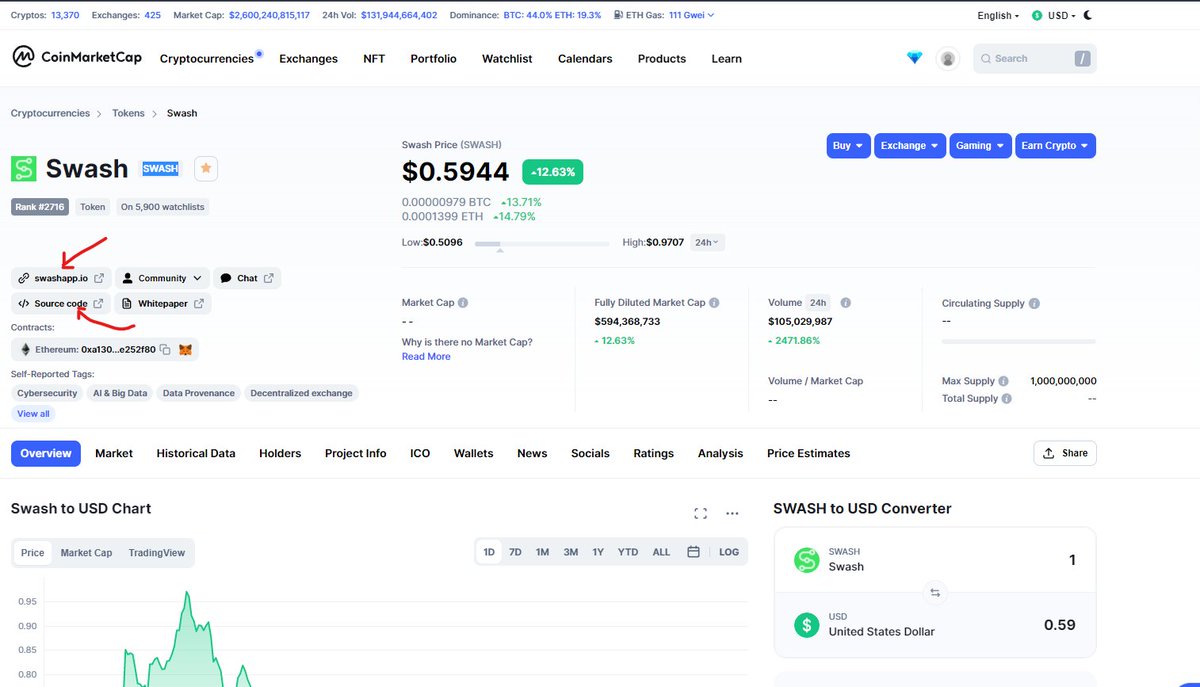The image size is (1200, 687).
Task: Expand chart to fullscreen icon
Action: pyautogui.click(x=700, y=513)
